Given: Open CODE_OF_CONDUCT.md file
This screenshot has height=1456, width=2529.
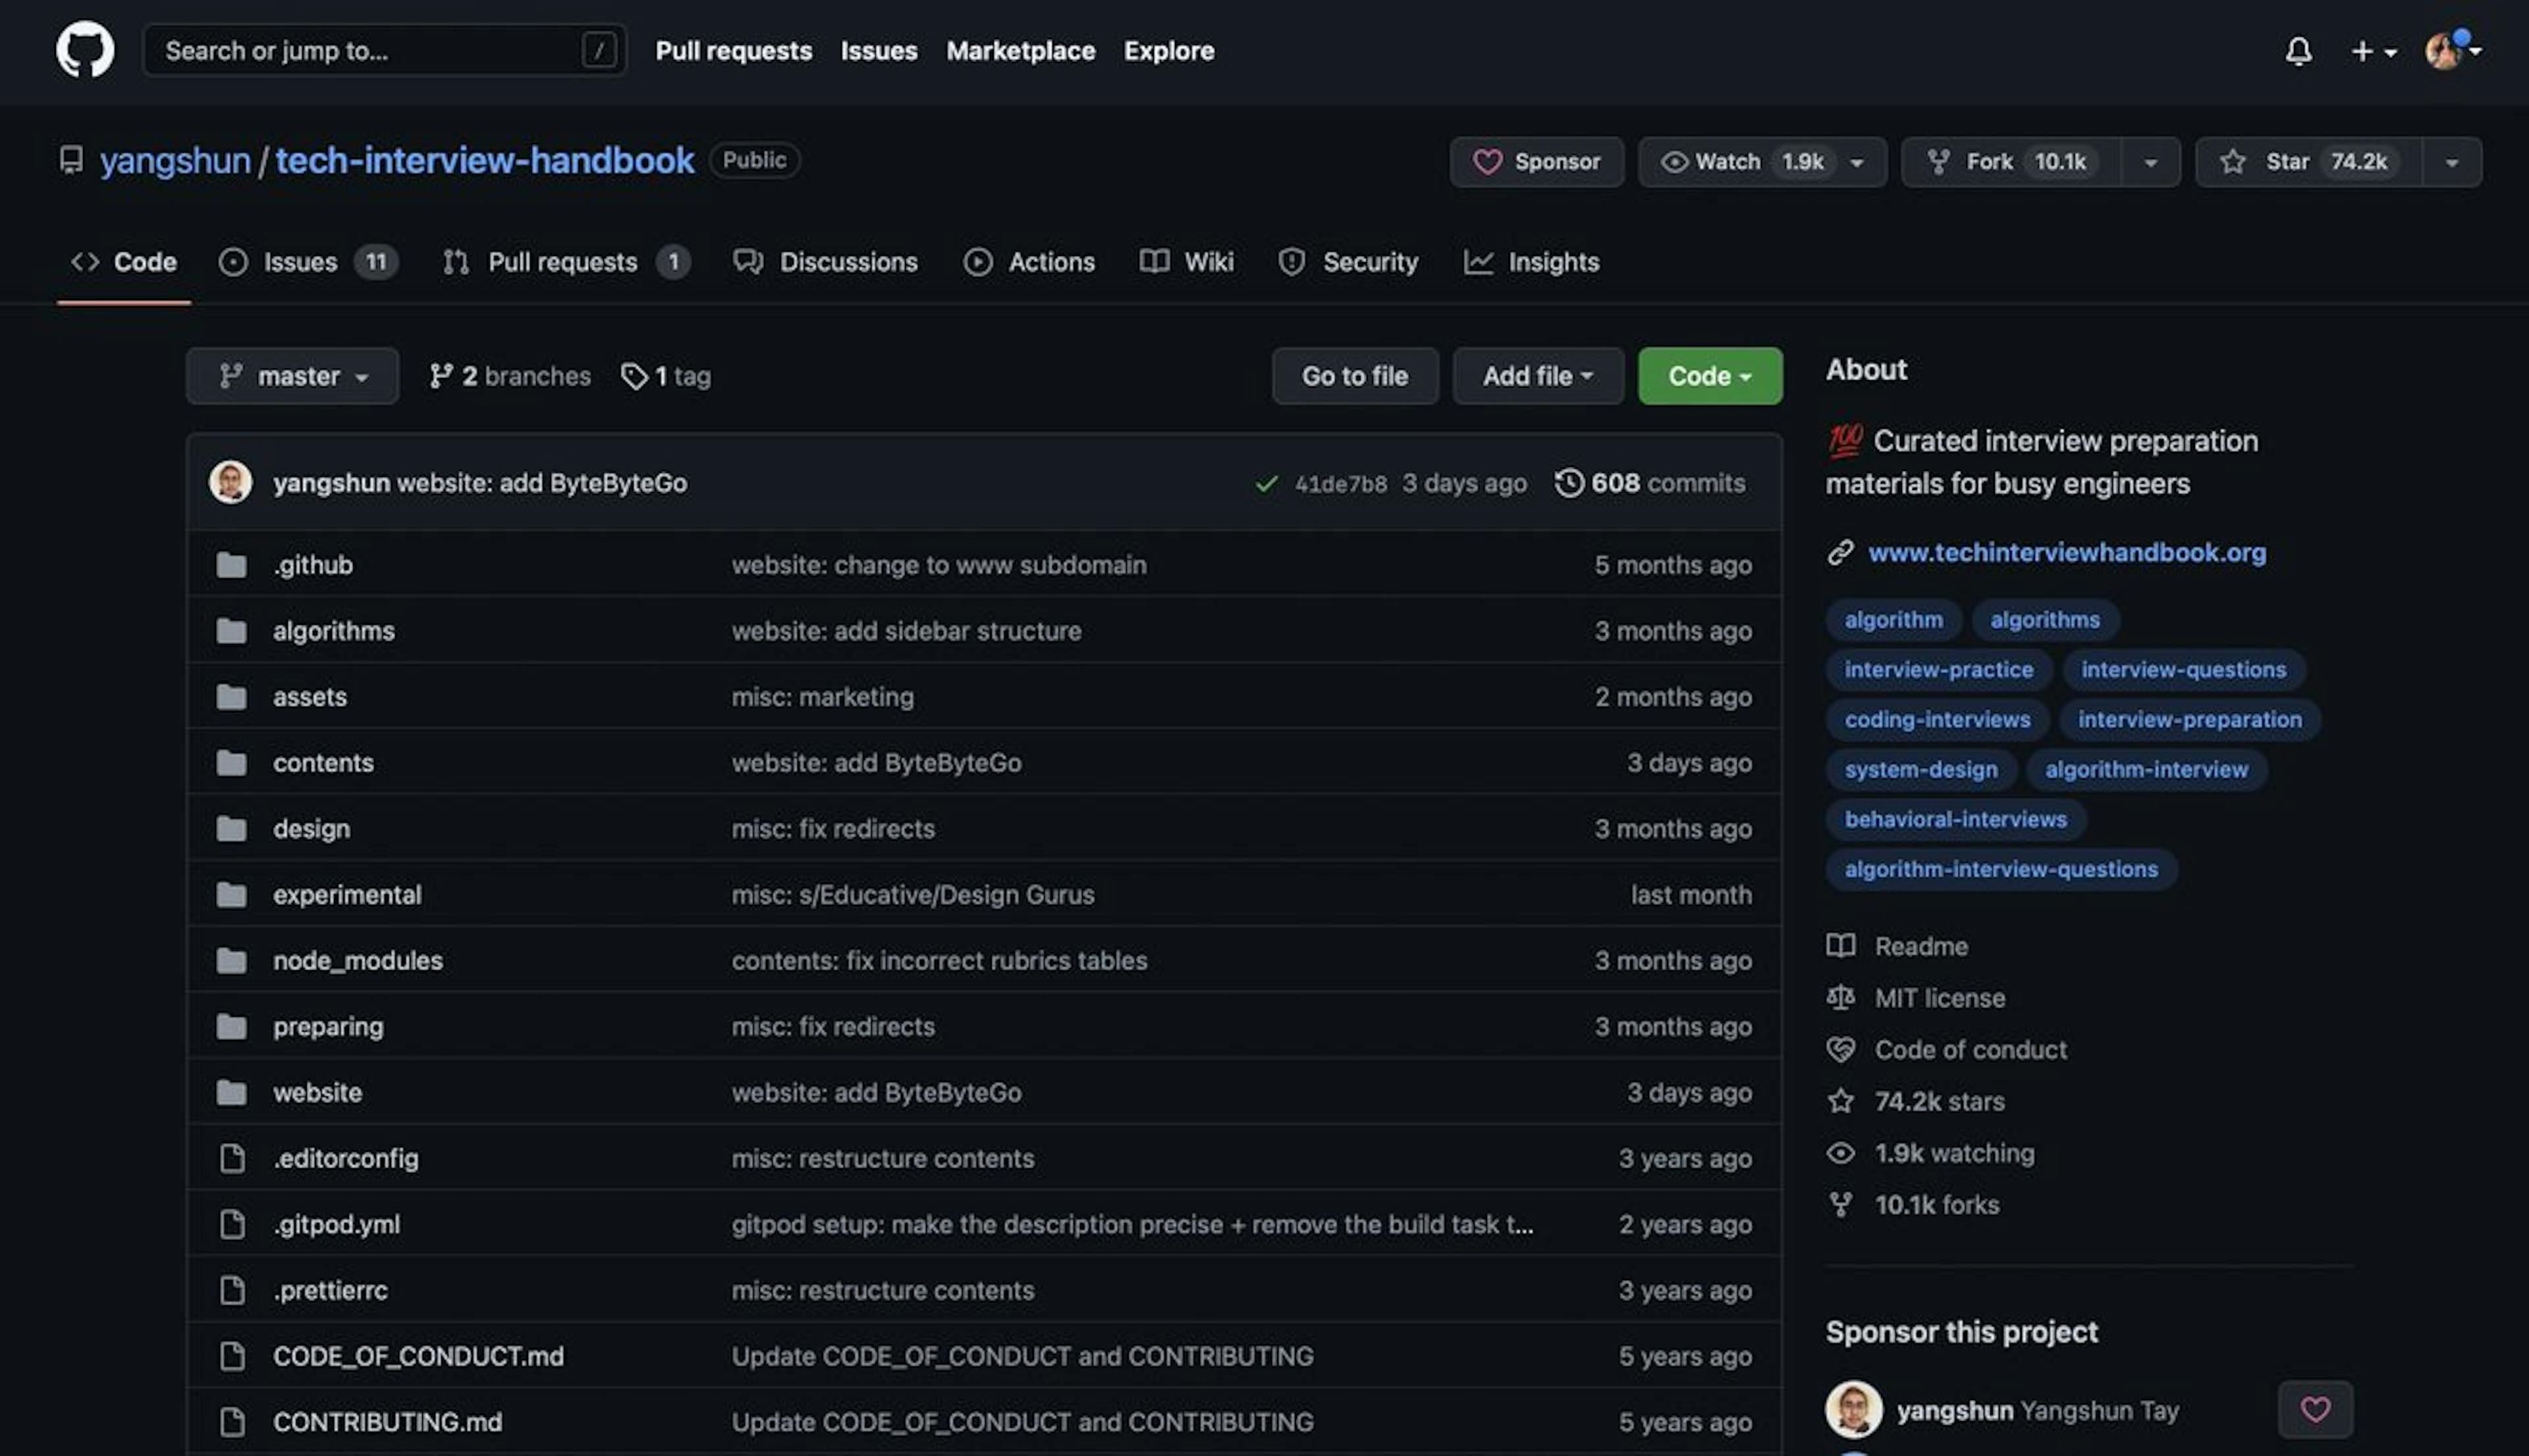Looking at the screenshot, I should tap(418, 1357).
